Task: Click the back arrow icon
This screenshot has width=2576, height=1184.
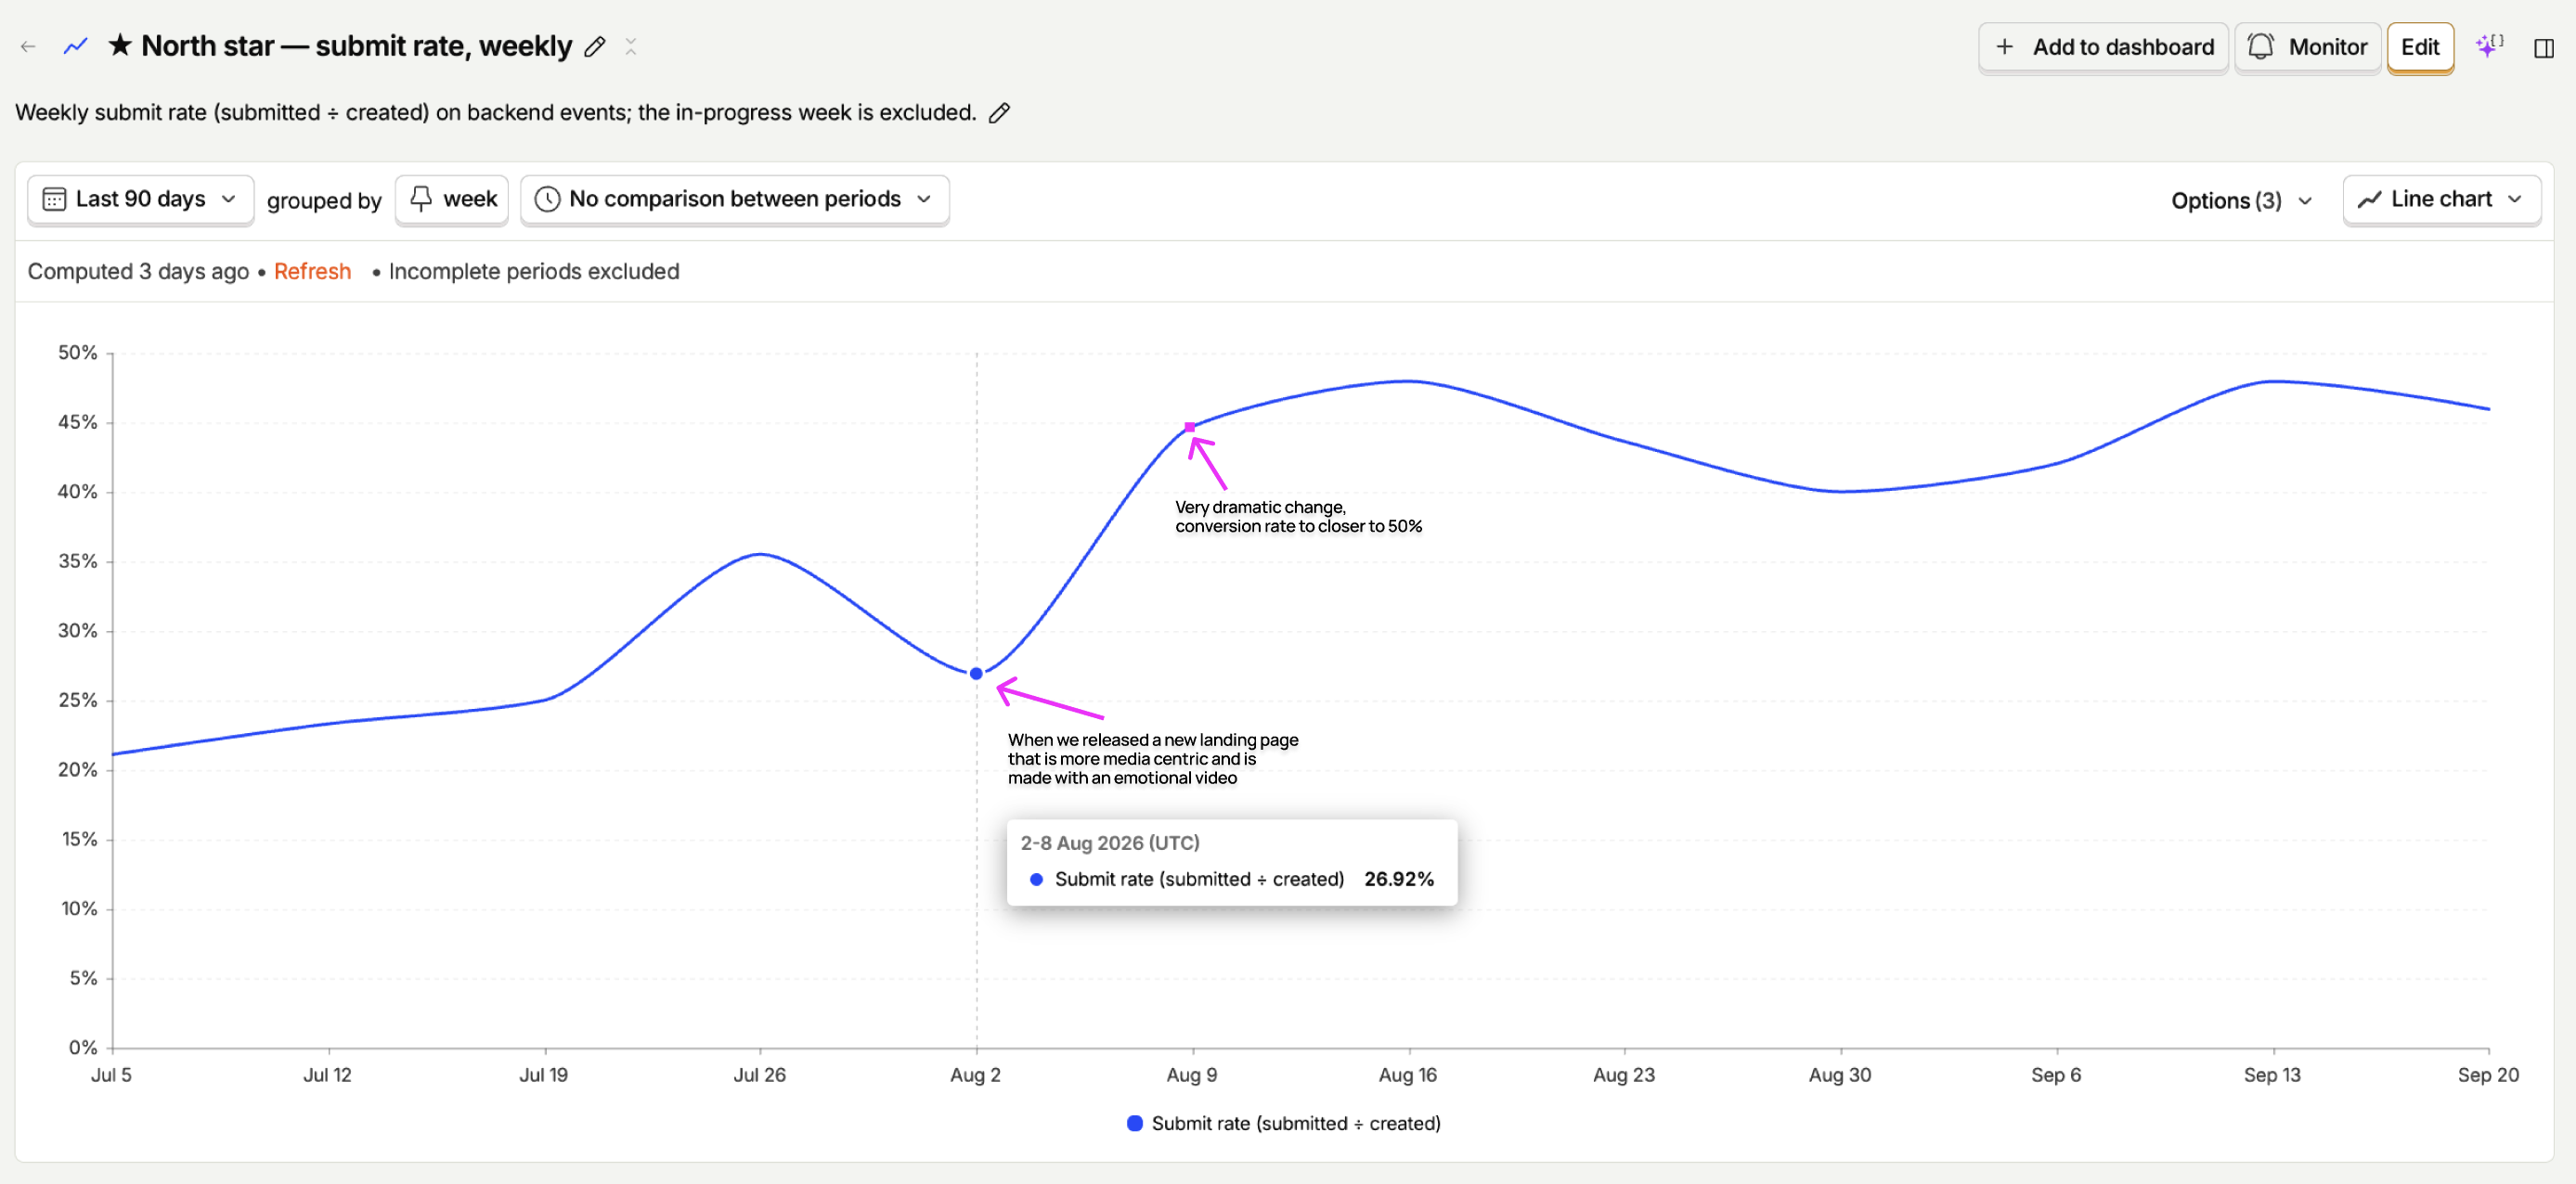Action: [28, 46]
